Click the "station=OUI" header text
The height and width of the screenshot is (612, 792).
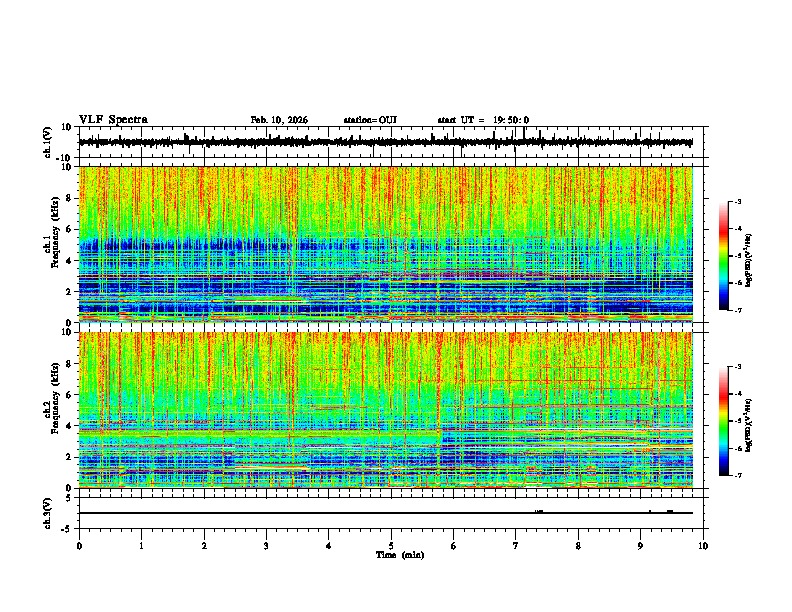(x=370, y=120)
